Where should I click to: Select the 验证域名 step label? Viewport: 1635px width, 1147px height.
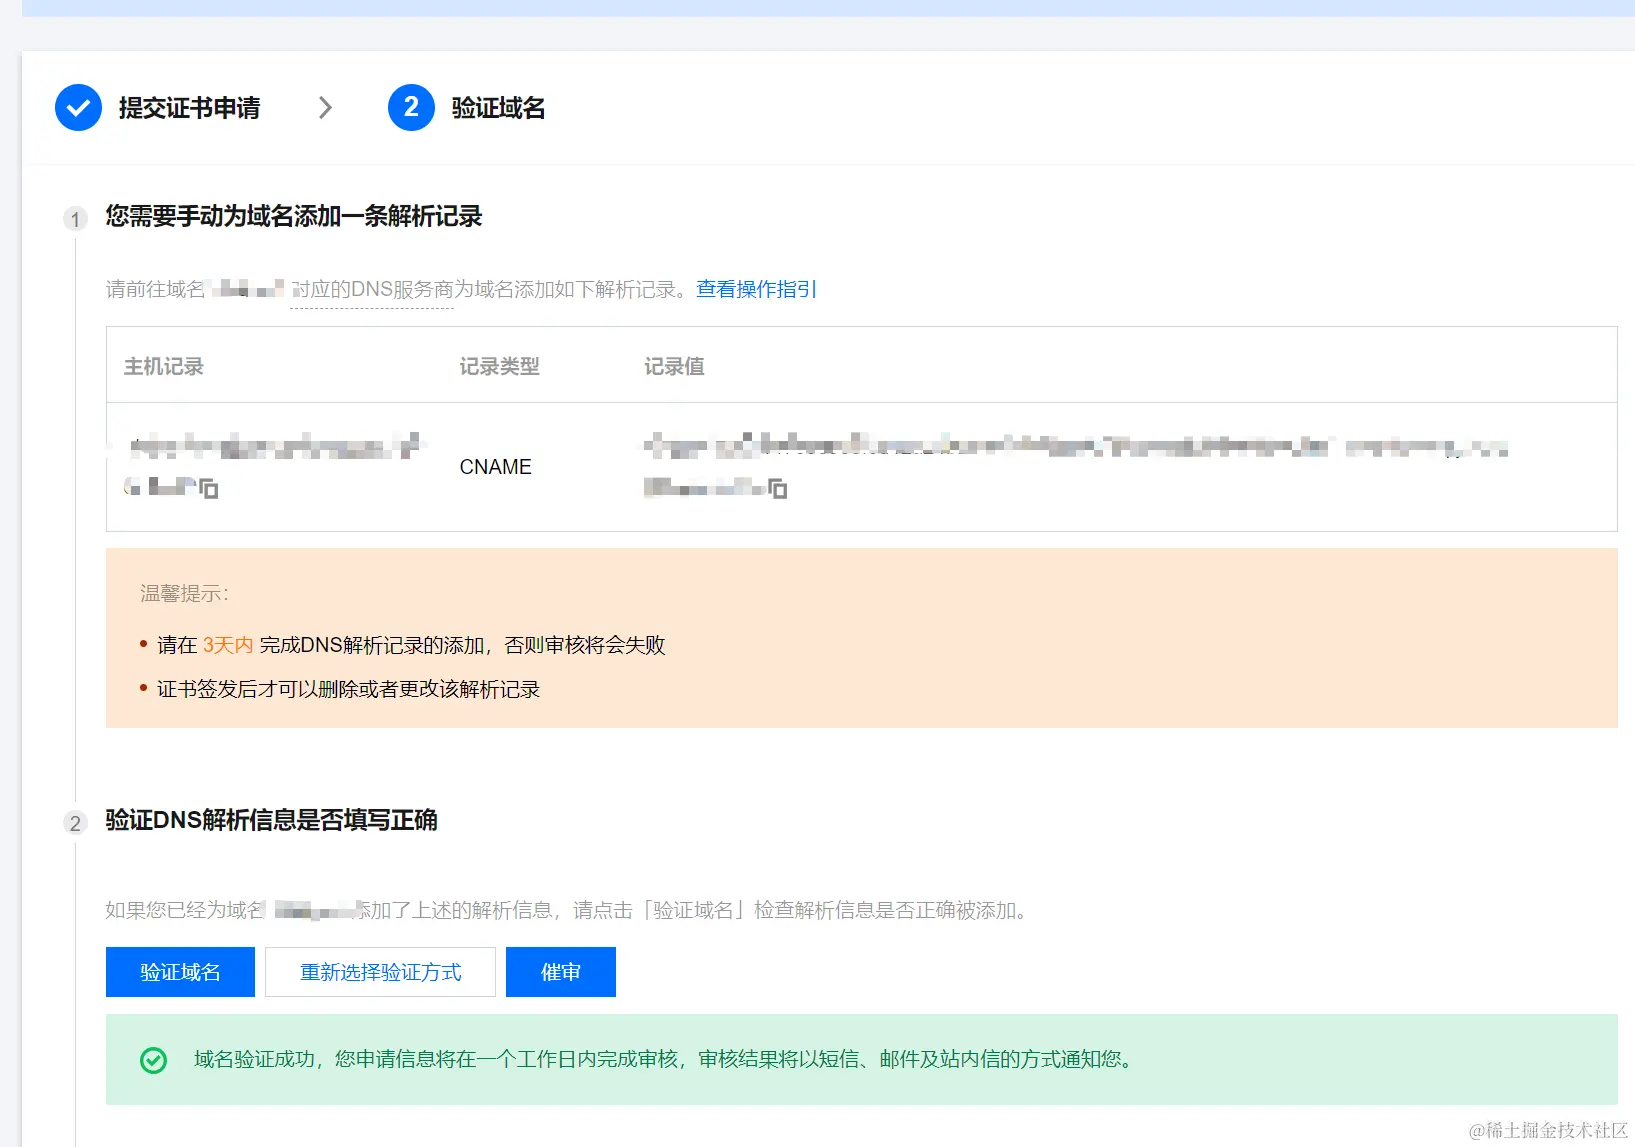click(x=498, y=107)
